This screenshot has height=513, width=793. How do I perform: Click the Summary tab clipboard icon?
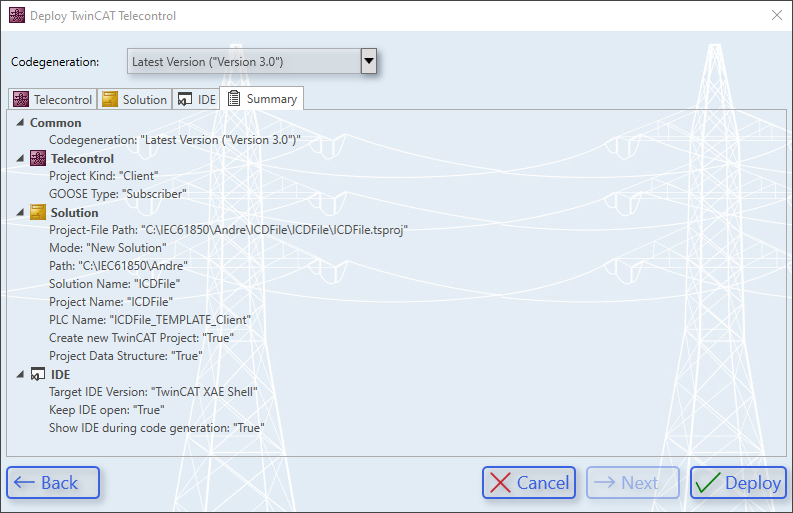click(x=234, y=98)
